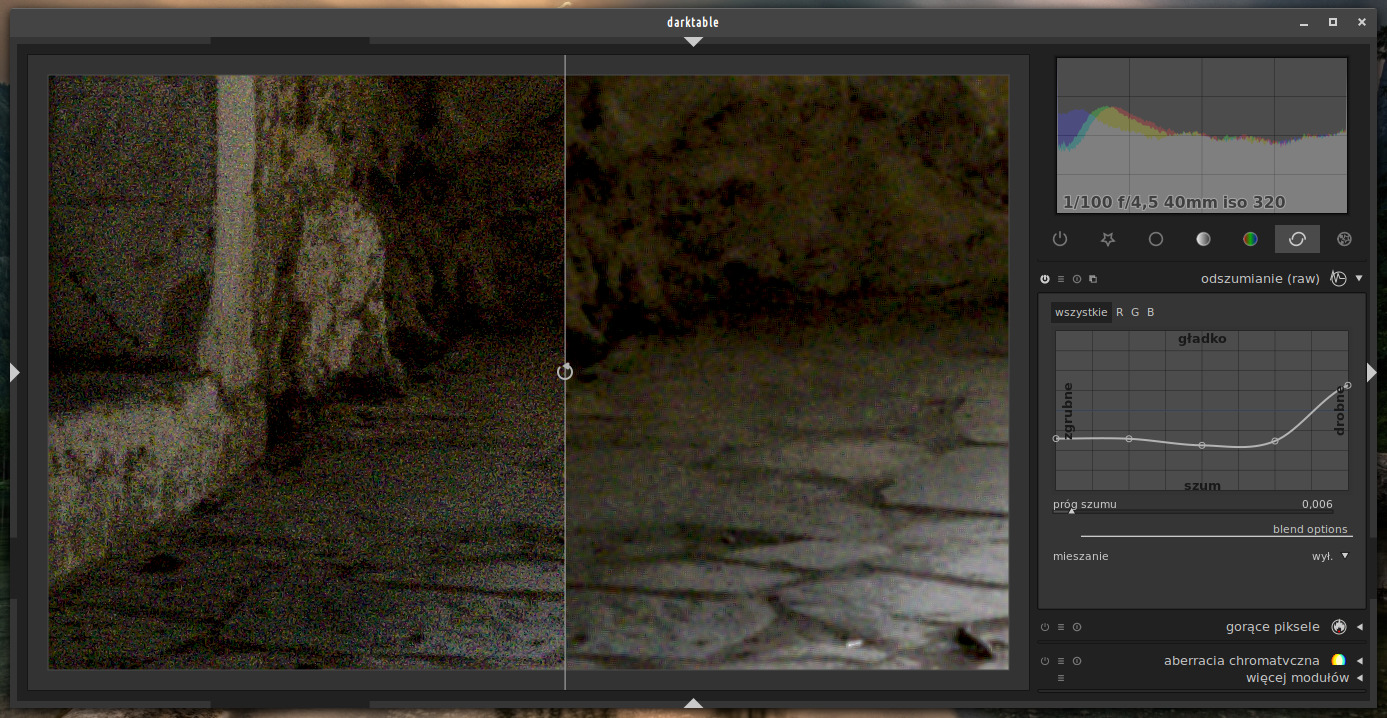Open presets menu of gorące piksele

point(1061,627)
